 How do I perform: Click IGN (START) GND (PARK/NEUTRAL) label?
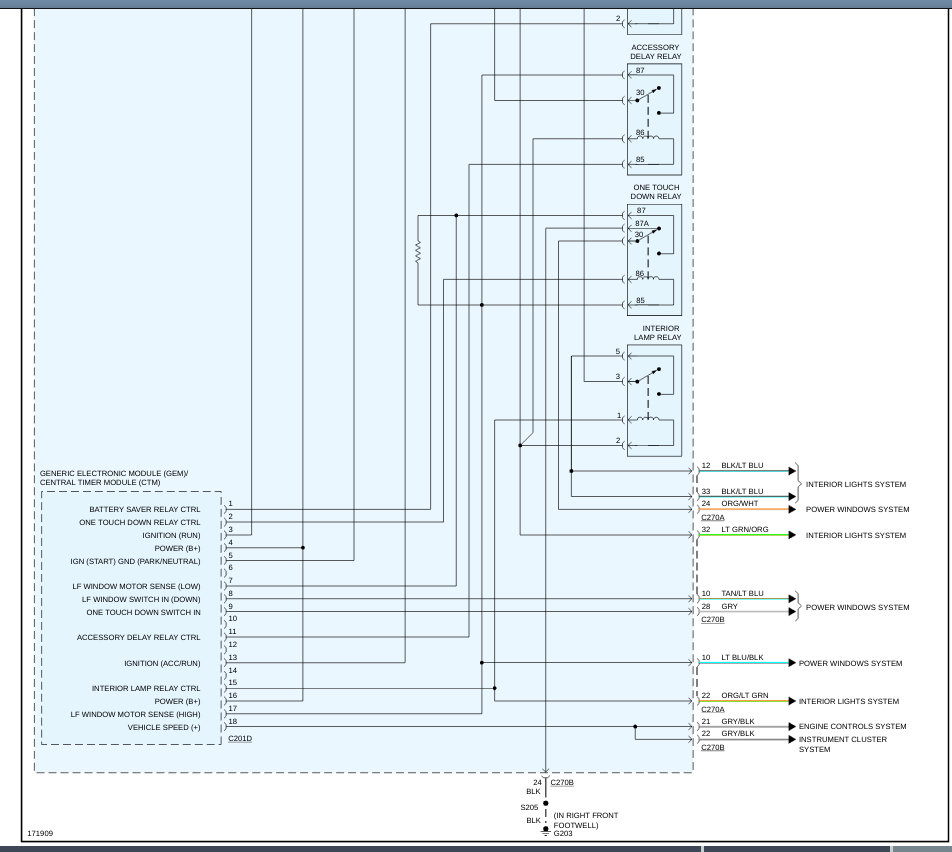click(x=135, y=561)
